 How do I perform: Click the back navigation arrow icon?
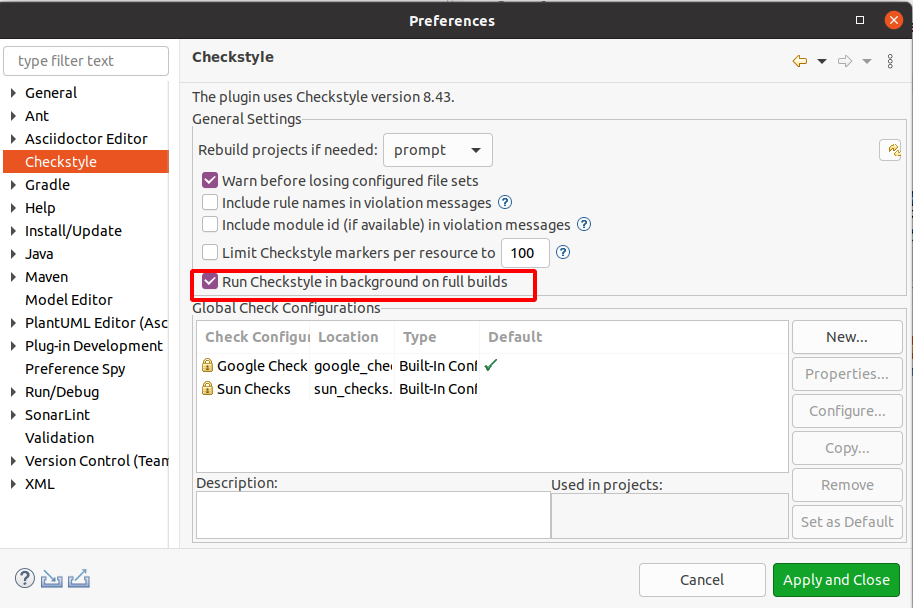(x=800, y=61)
